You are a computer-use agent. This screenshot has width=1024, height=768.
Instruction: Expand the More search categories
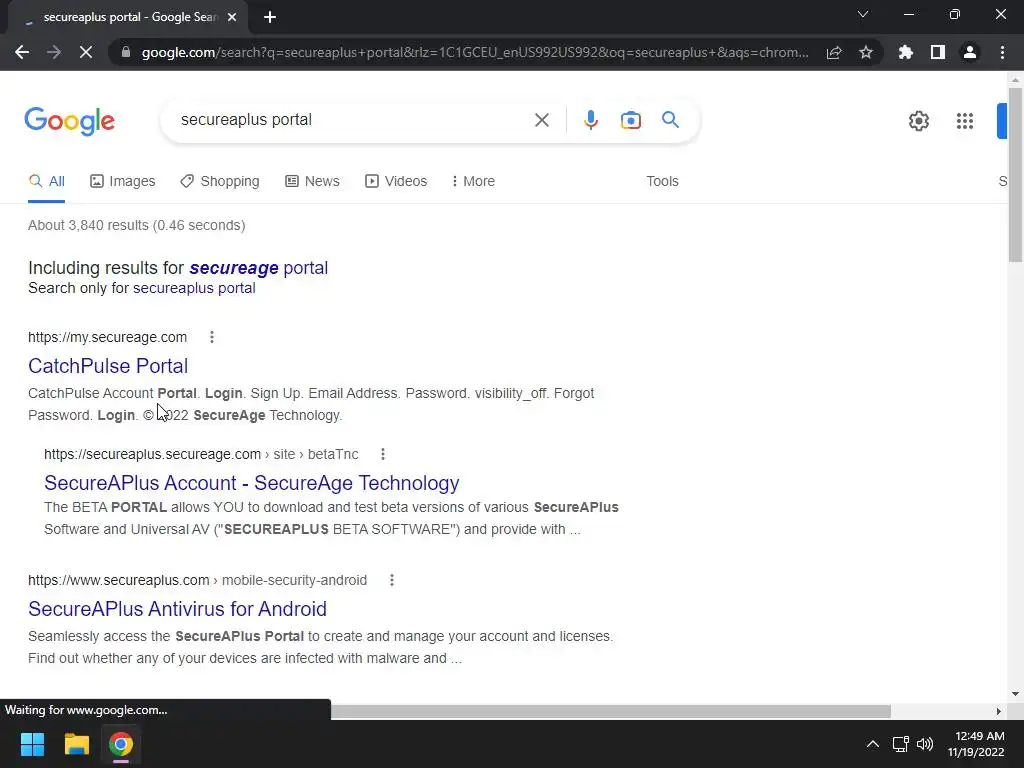pyautogui.click(x=473, y=182)
